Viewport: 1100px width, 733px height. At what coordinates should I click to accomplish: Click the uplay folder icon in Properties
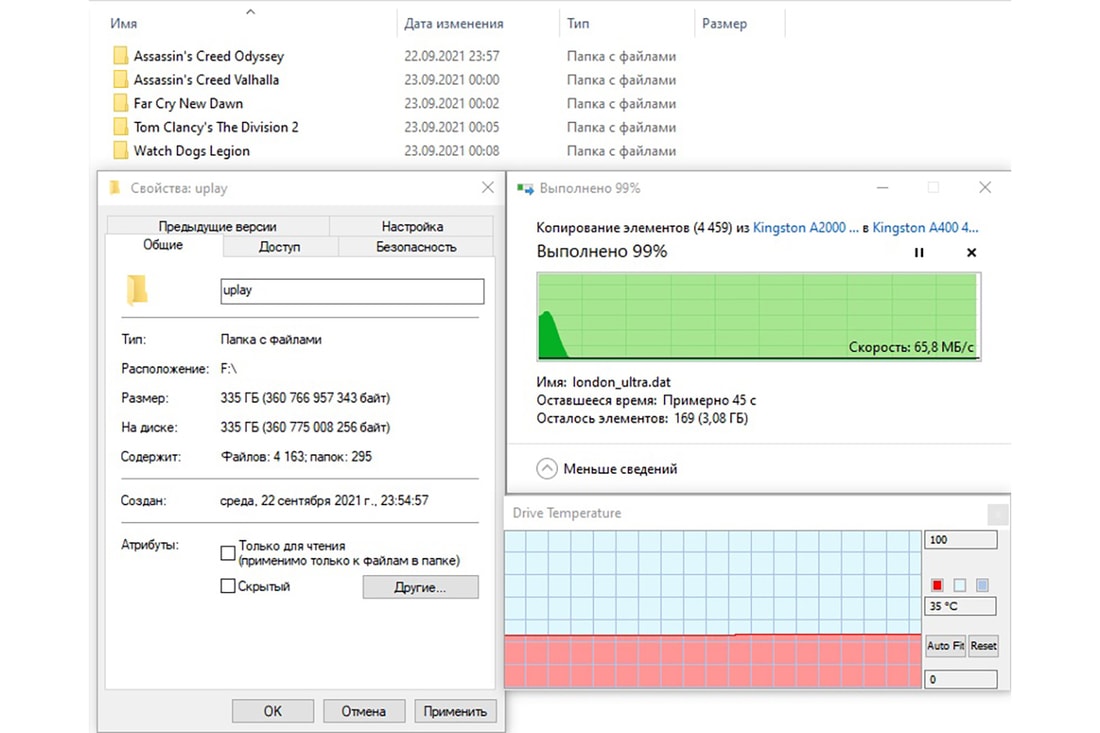click(x=137, y=290)
